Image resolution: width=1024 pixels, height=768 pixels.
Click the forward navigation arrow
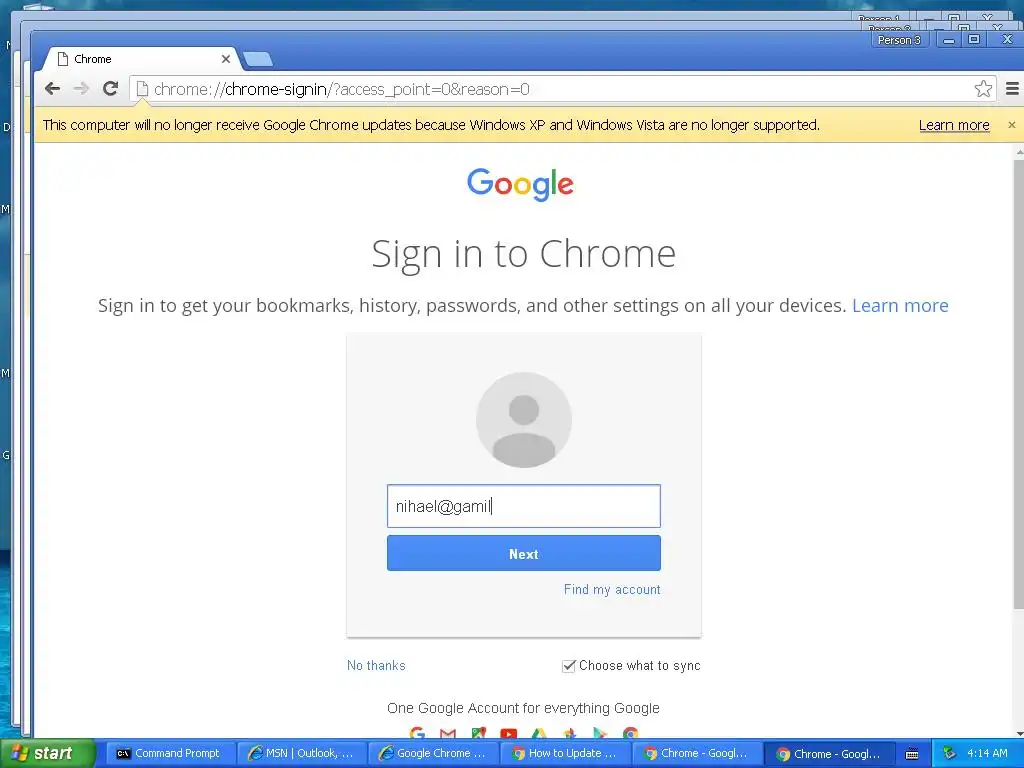coord(81,88)
